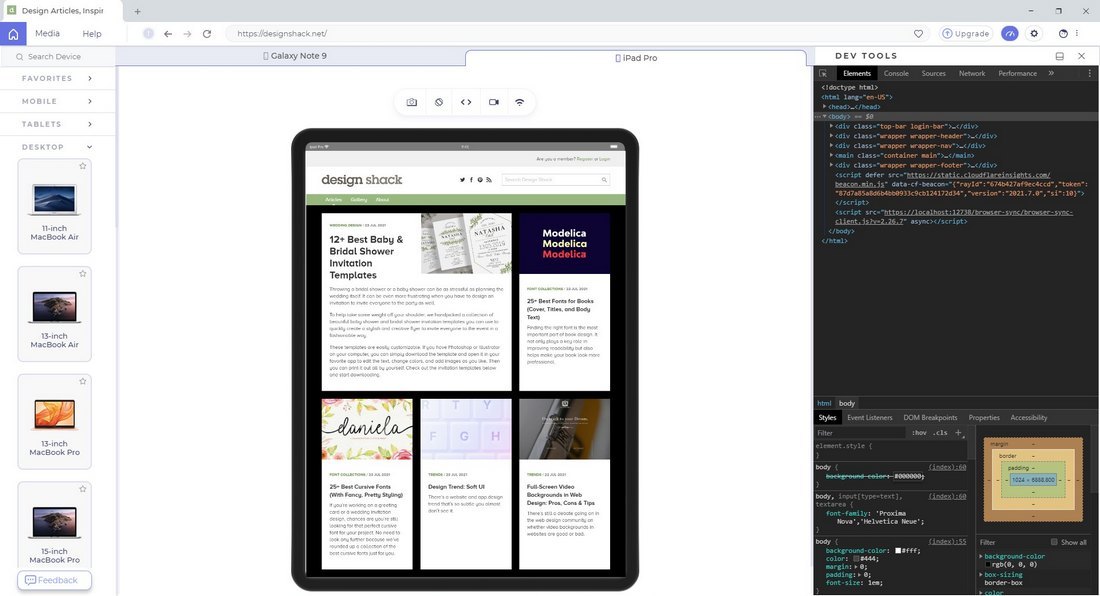Show more DevTools tabs via chevrons

tap(1051, 73)
